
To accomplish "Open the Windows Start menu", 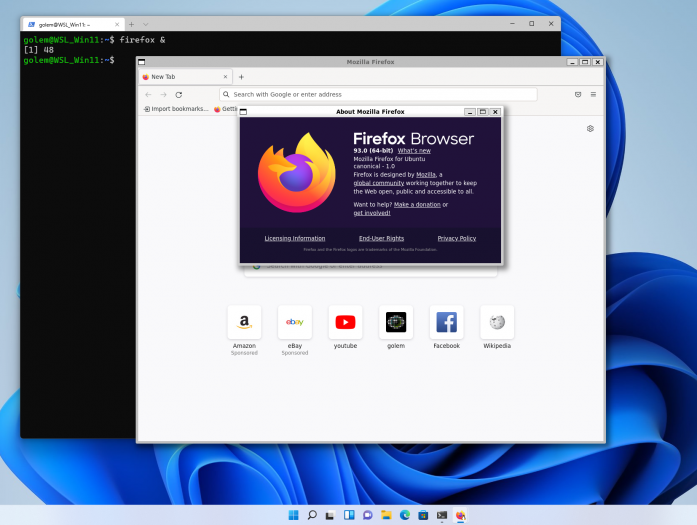I will pyautogui.click(x=293, y=515).
